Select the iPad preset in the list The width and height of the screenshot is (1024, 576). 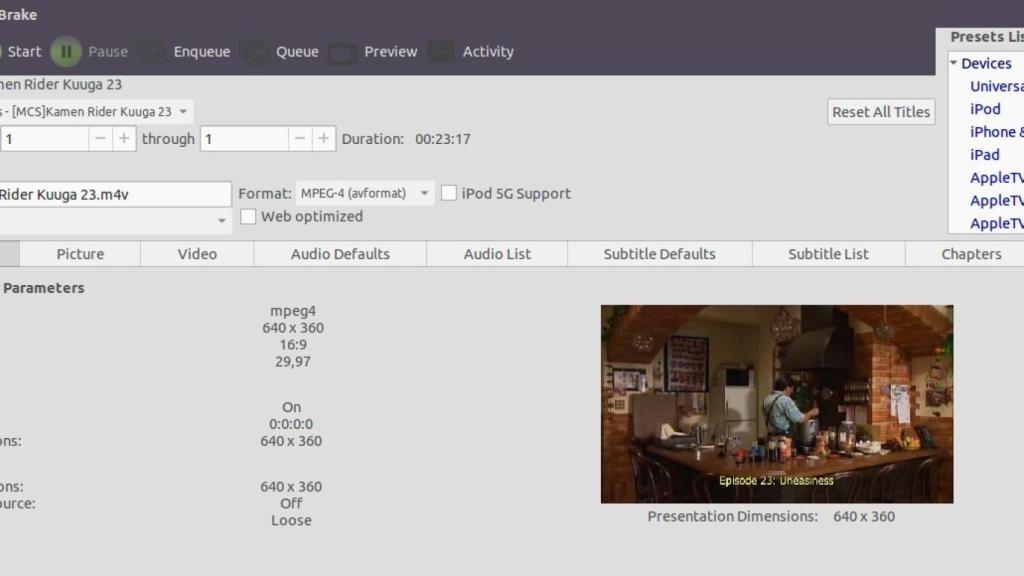coord(984,154)
